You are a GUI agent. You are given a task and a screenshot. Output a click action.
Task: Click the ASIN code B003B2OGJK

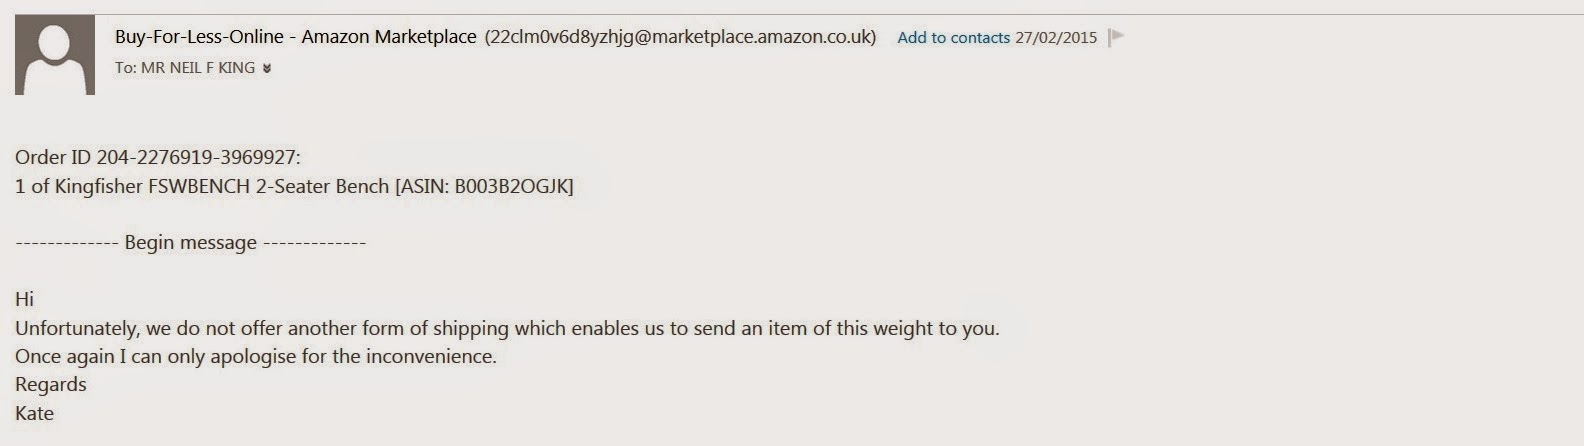511,186
